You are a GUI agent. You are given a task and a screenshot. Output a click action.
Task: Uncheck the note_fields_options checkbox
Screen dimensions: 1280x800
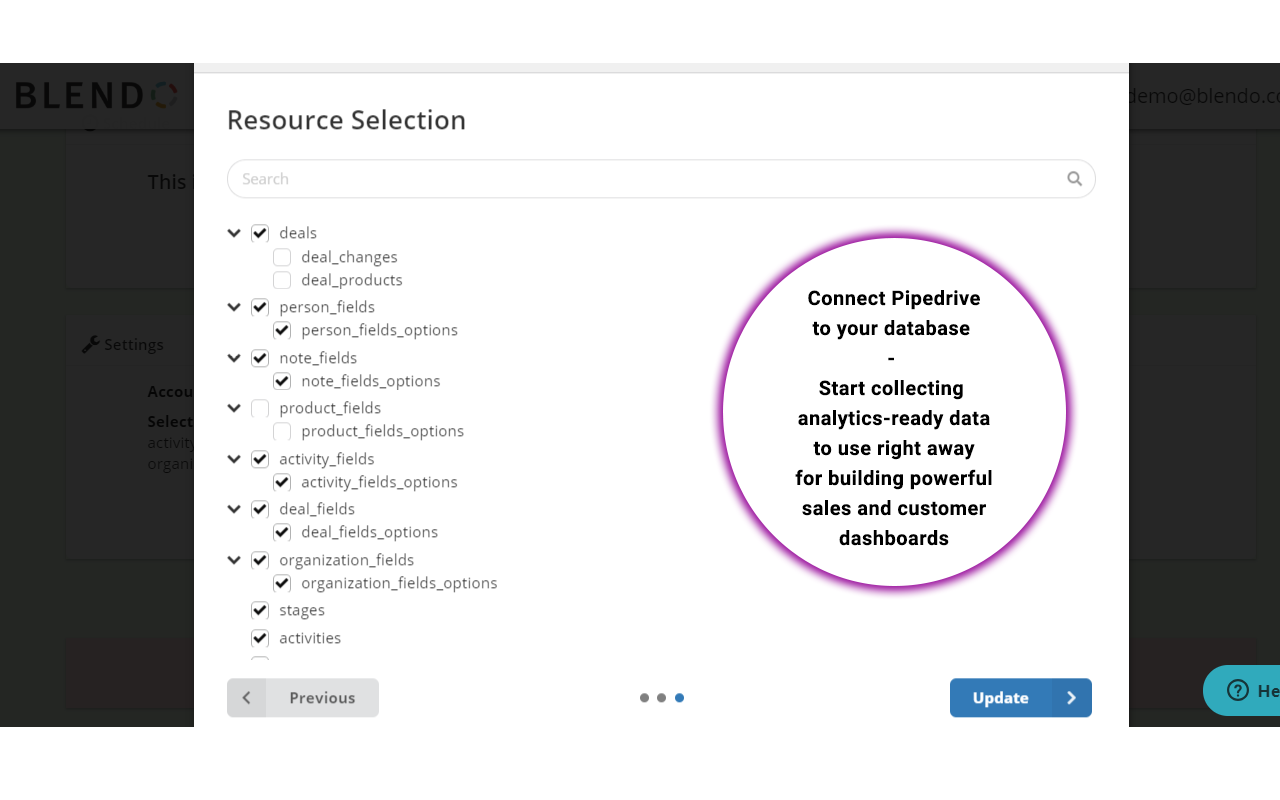[282, 380]
